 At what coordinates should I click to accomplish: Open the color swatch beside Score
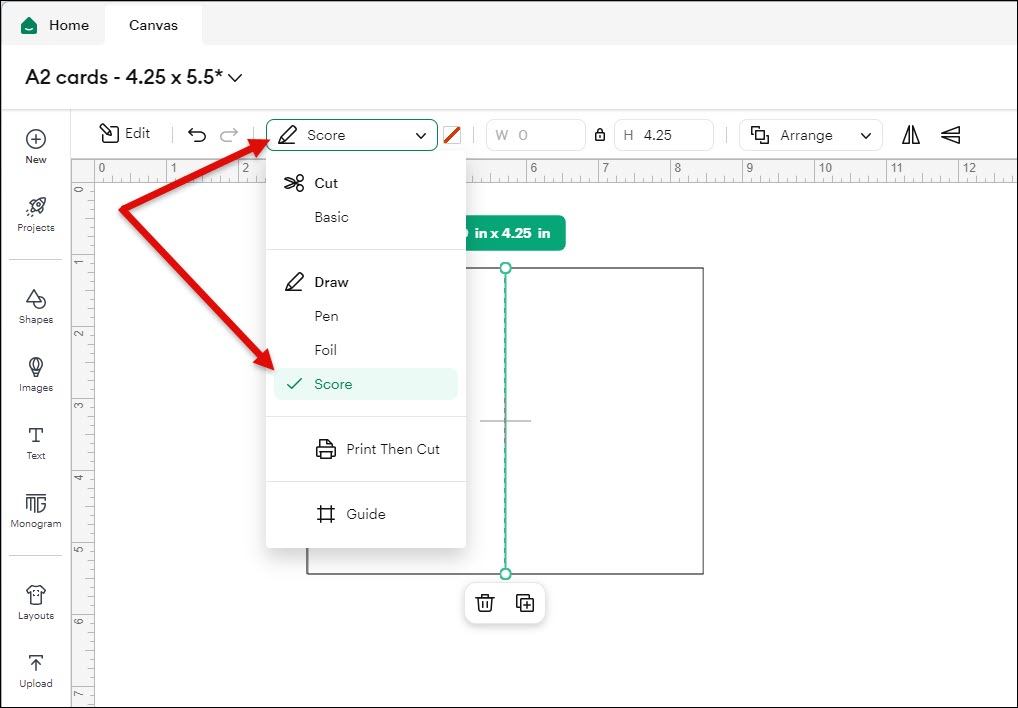click(452, 135)
